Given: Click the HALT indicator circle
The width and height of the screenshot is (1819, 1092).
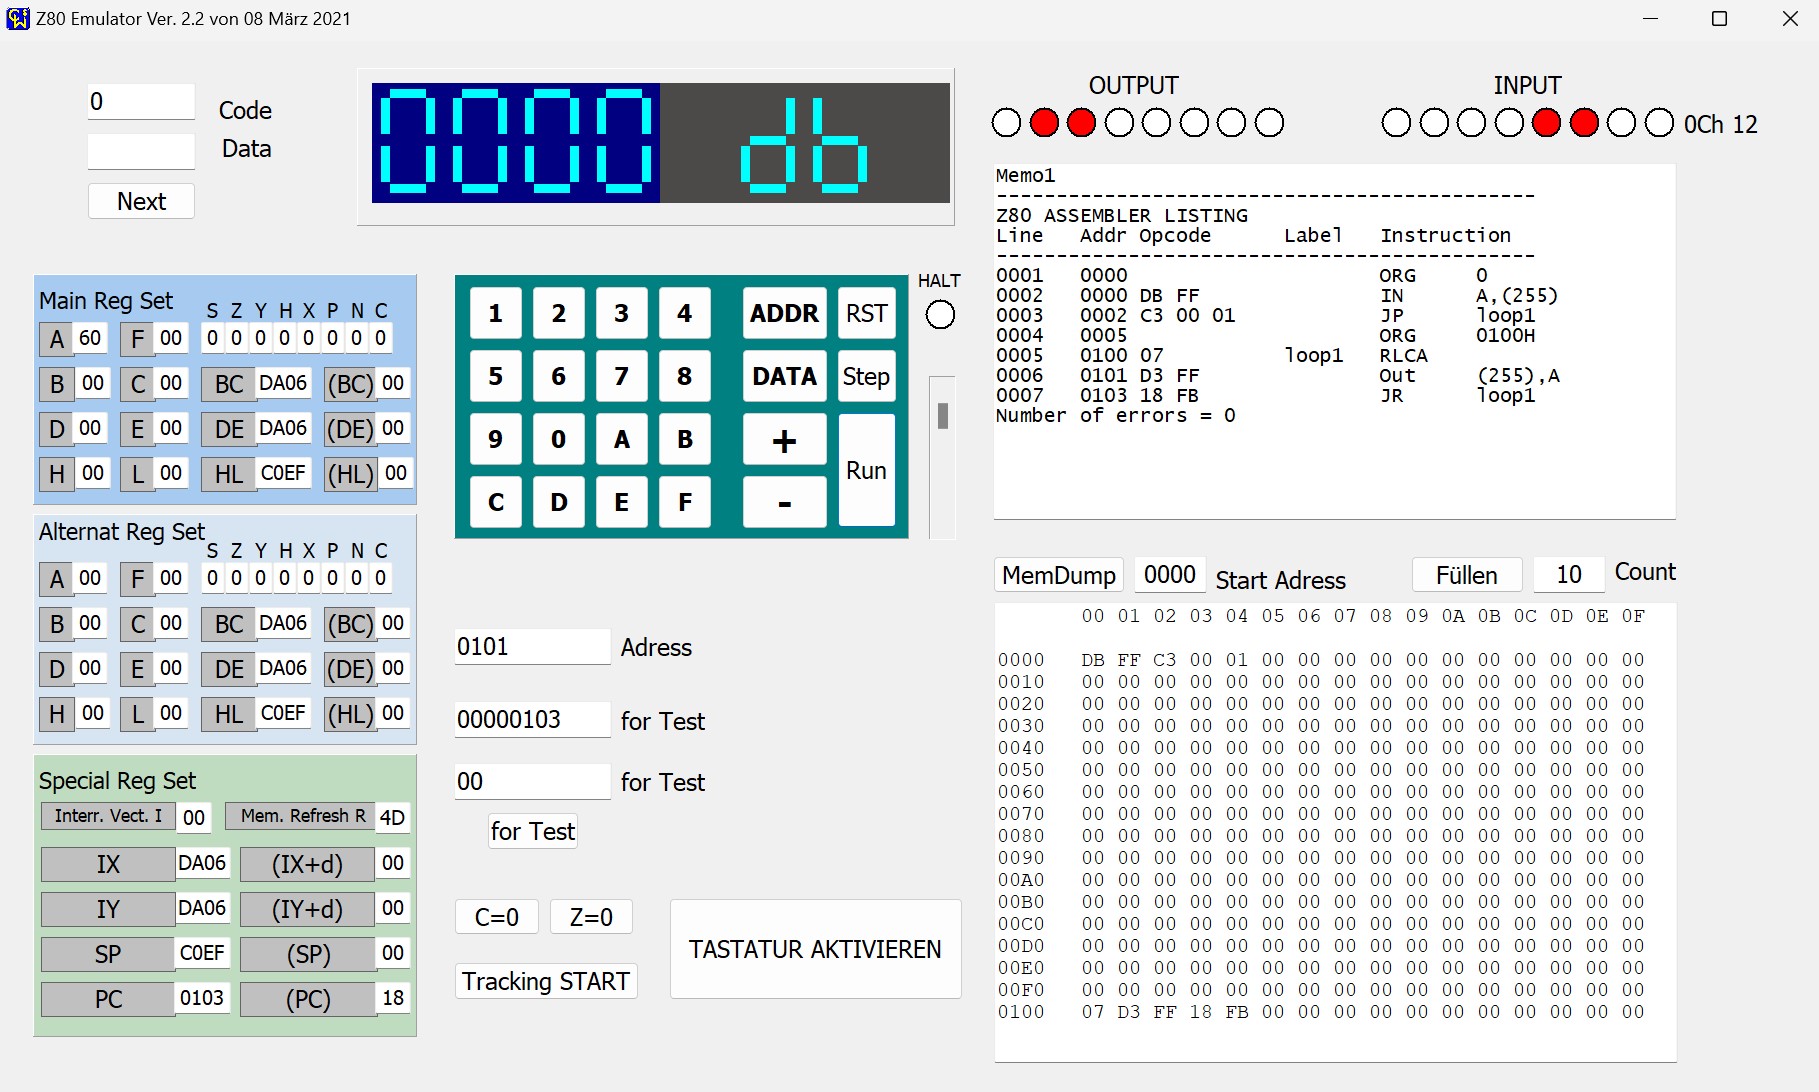Looking at the screenshot, I should pos(940,315).
